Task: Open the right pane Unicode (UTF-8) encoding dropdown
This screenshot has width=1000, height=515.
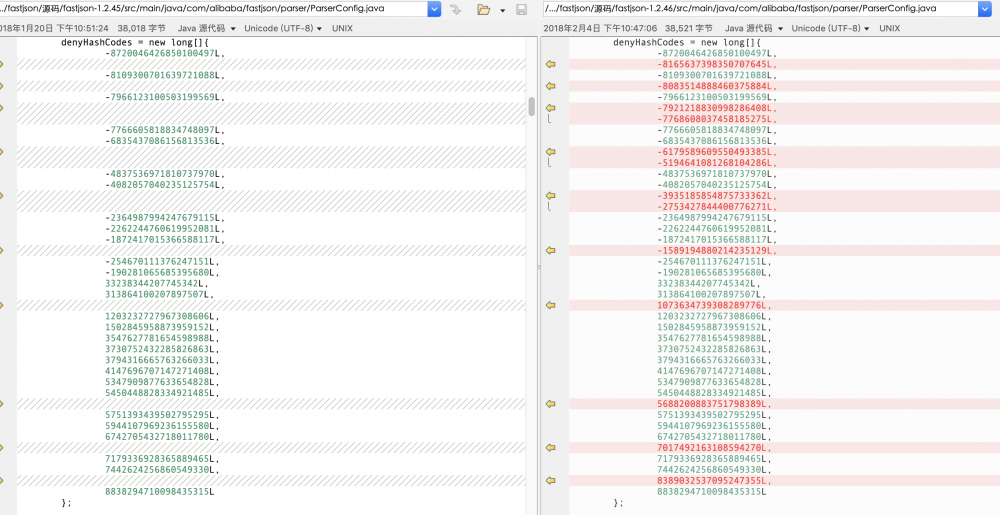Action: coord(830,28)
